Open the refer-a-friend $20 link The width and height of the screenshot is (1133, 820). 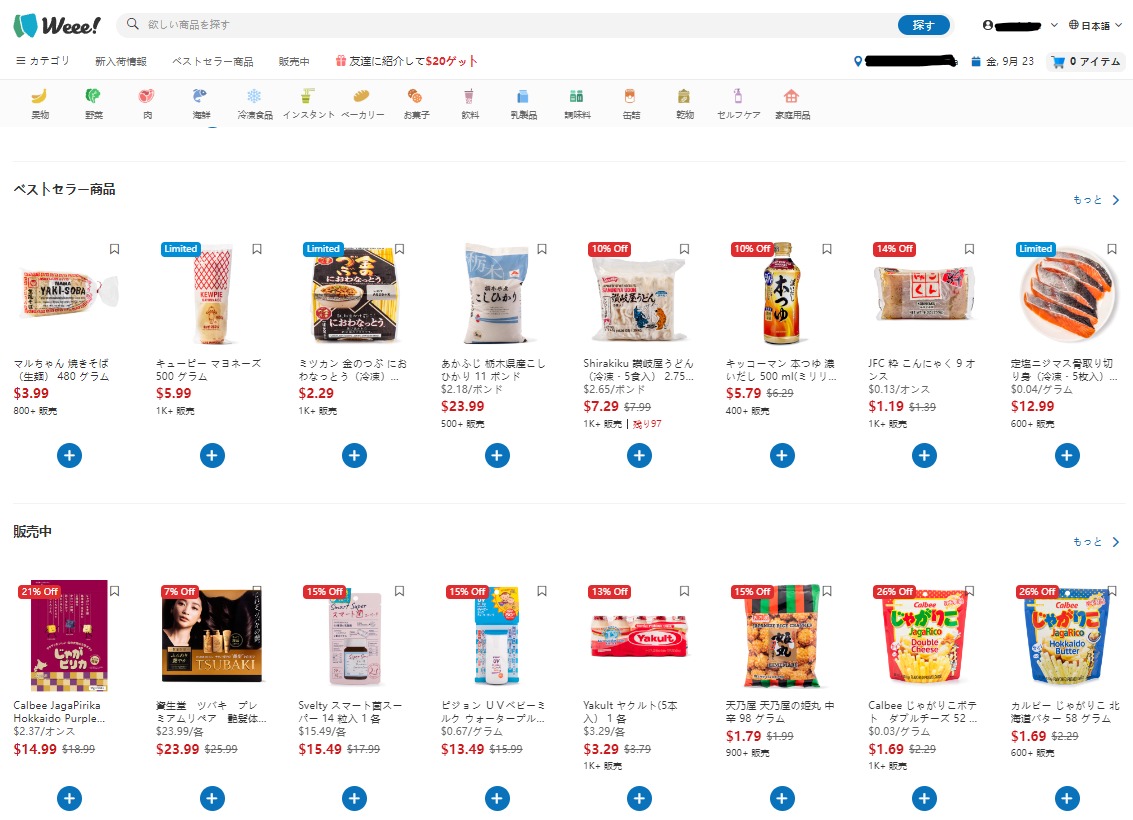coord(406,61)
